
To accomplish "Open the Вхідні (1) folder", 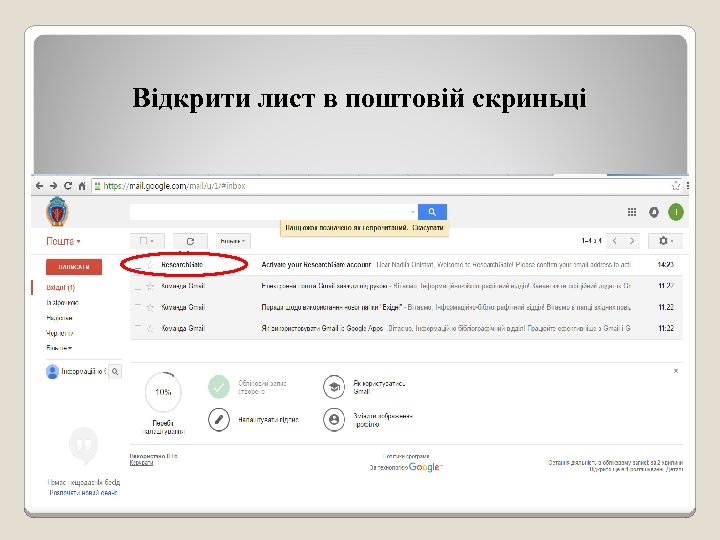I will (x=60, y=287).
